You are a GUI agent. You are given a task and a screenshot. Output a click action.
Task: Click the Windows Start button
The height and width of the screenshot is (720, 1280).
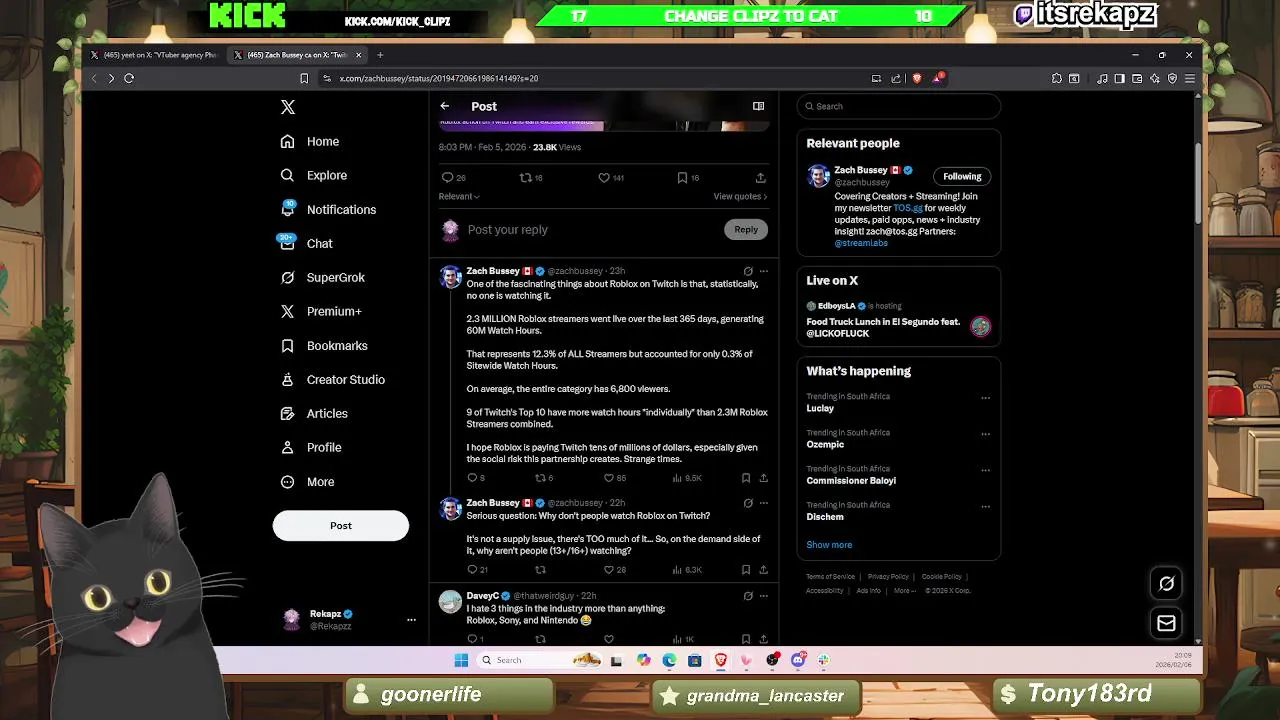pos(461,660)
